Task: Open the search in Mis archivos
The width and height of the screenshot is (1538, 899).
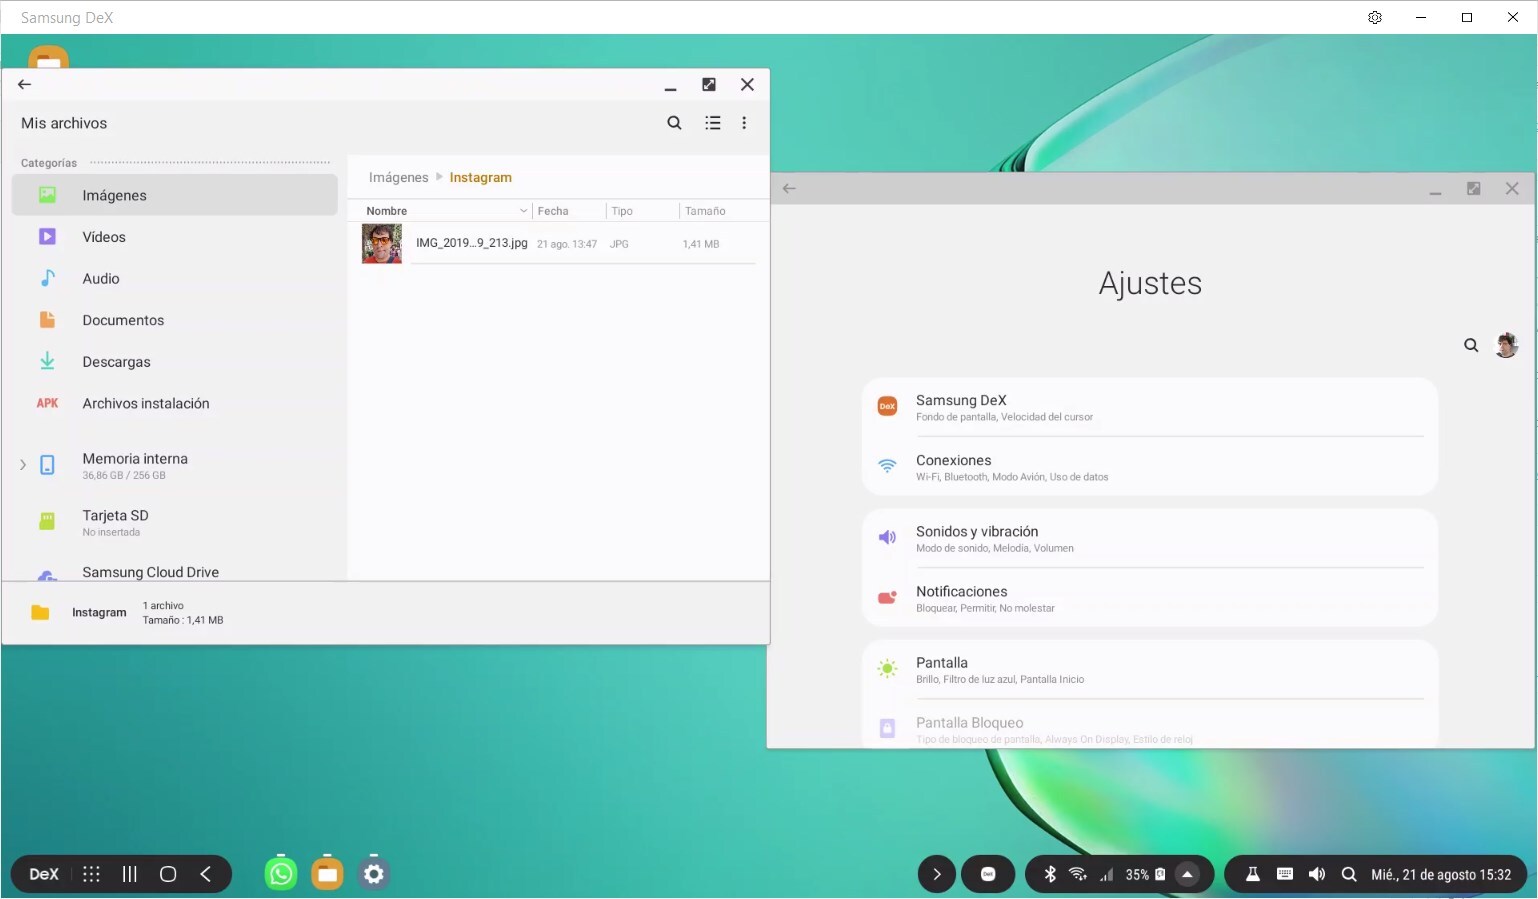Action: click(x=674, y=123)
